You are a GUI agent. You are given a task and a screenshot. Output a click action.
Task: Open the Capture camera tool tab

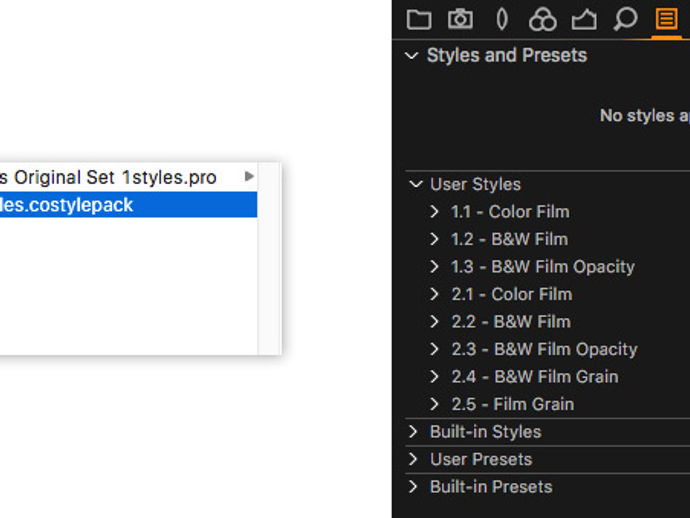[460, 19]
